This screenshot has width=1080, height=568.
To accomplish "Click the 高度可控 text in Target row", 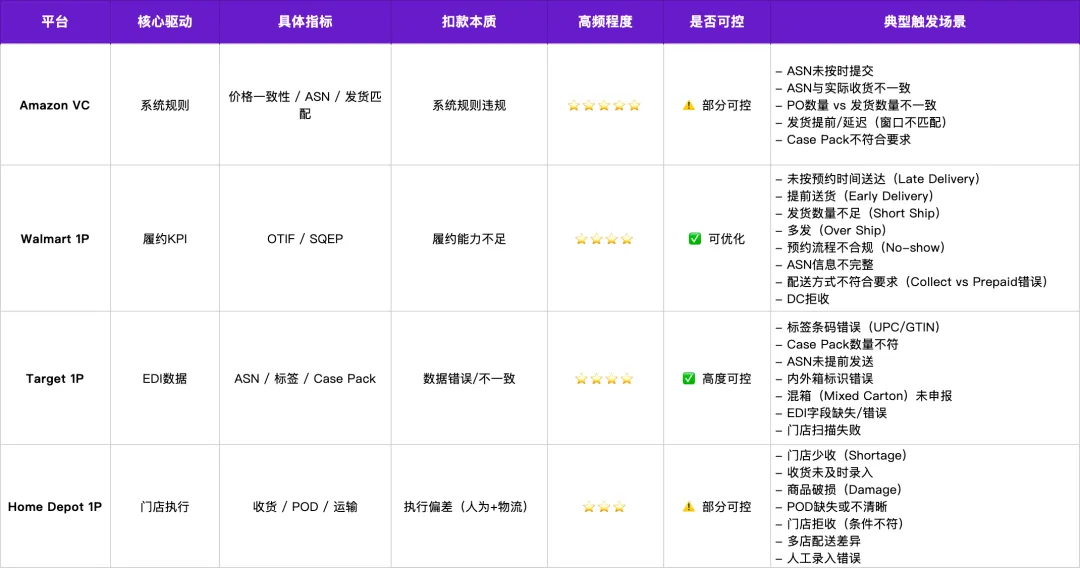I will point(726,379).
